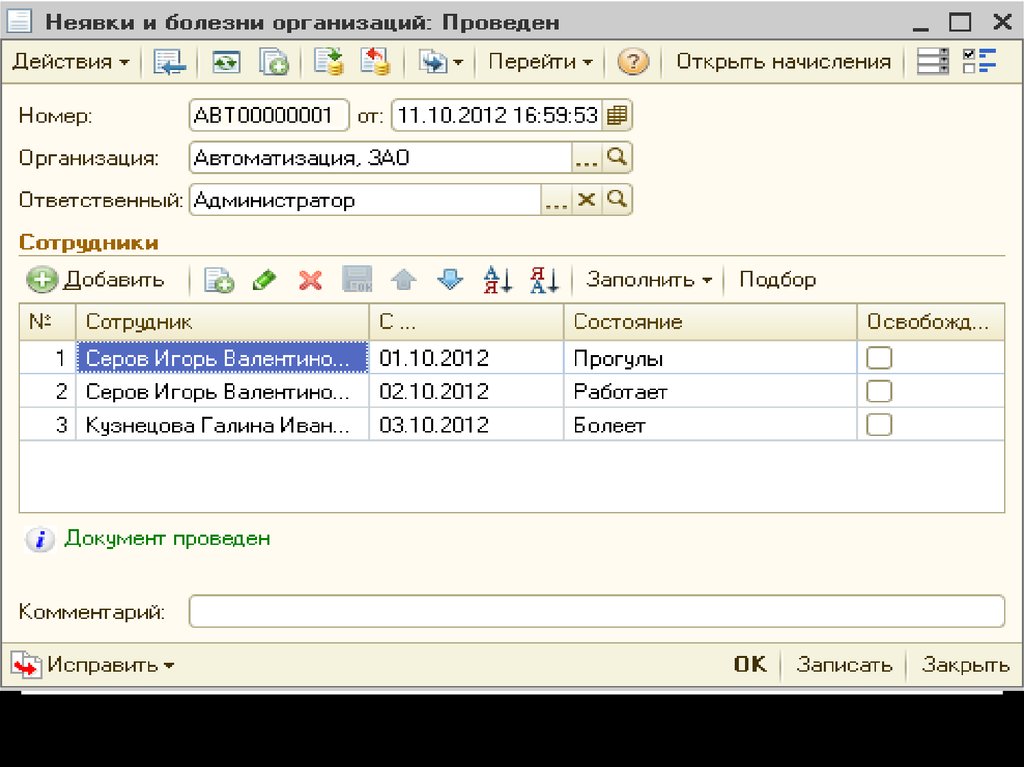The height and width of the screenshot is (767, 1024).
Task: Sort employees descending with Я-A icon
Action: click(x=544, y=280)
